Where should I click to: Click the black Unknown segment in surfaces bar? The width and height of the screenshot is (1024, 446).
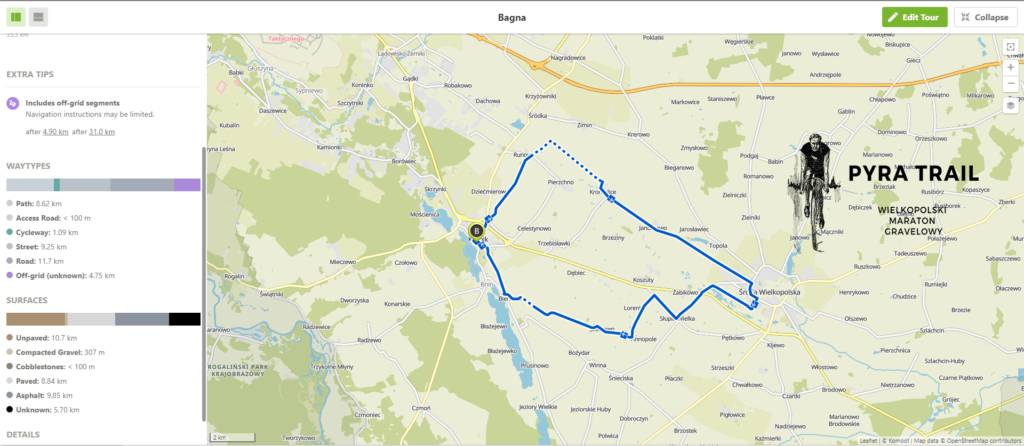pyautogui.click(x=184, y=319)
